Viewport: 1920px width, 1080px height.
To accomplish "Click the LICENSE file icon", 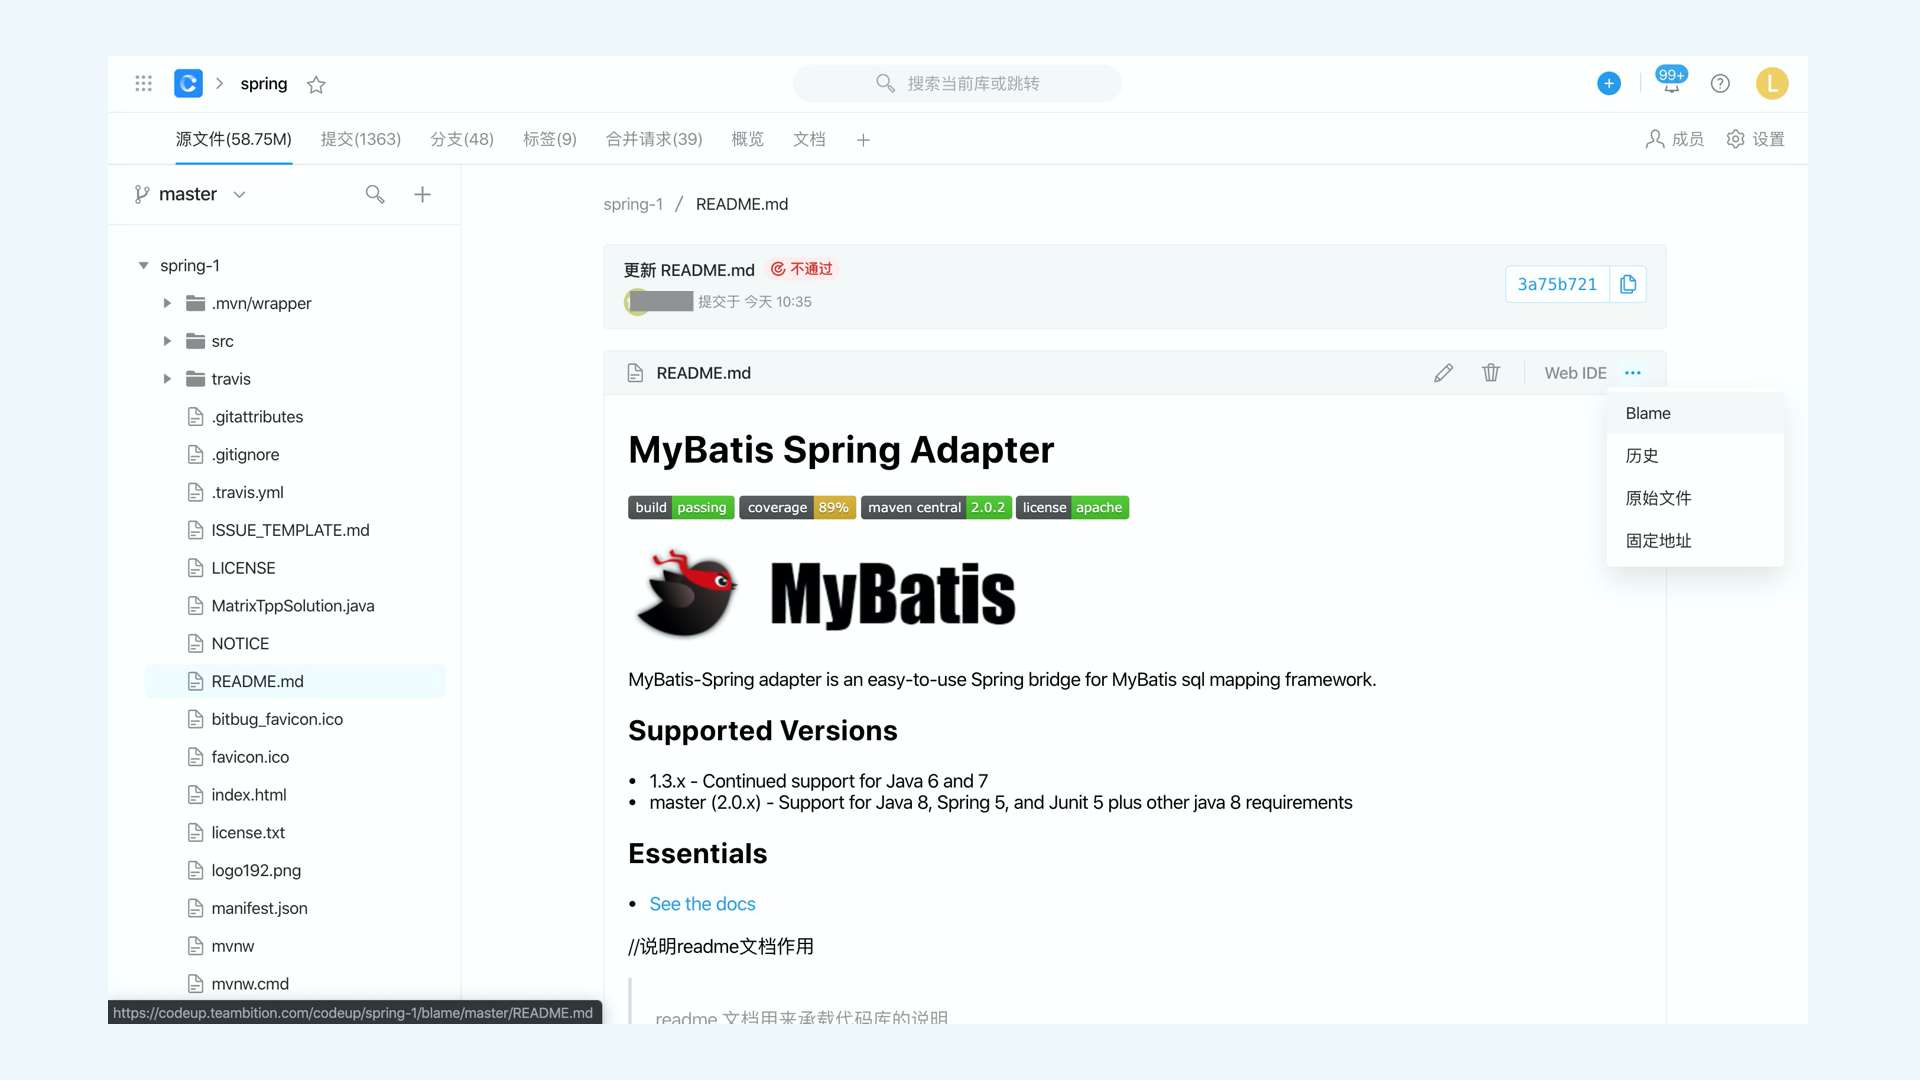I will tap(196, 568).
